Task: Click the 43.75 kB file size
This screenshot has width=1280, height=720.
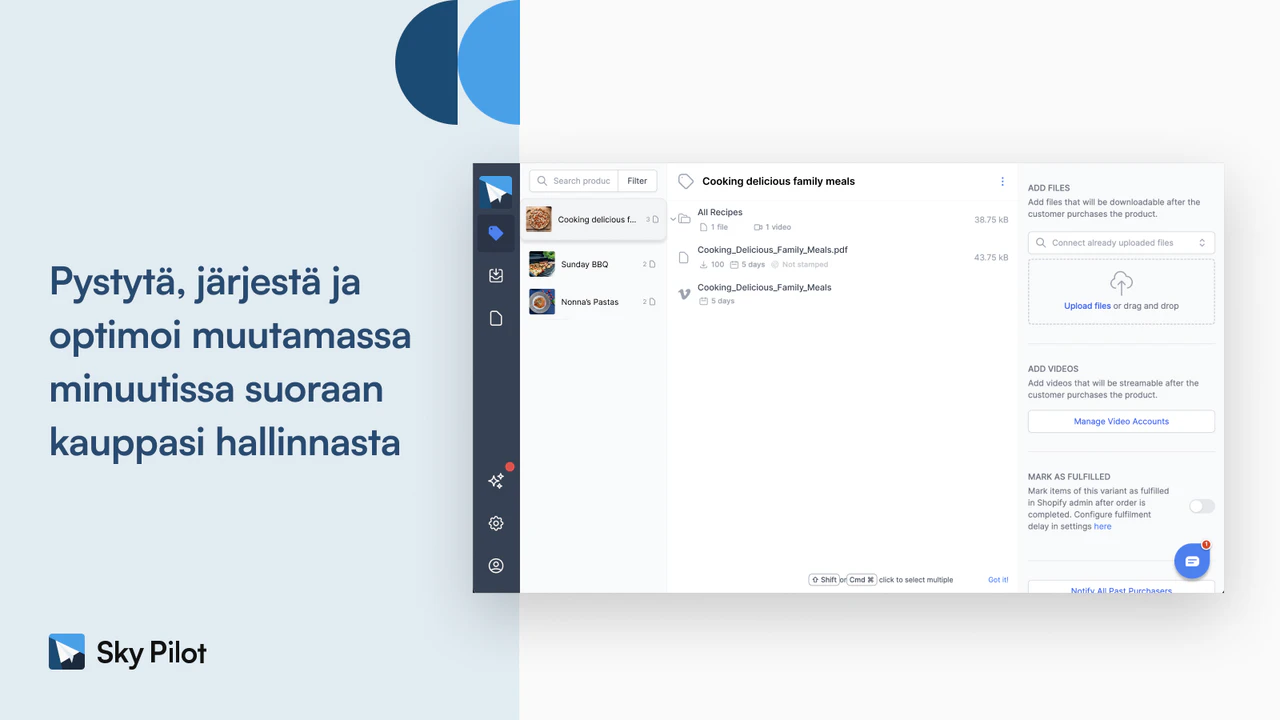Action: point(991,257)
